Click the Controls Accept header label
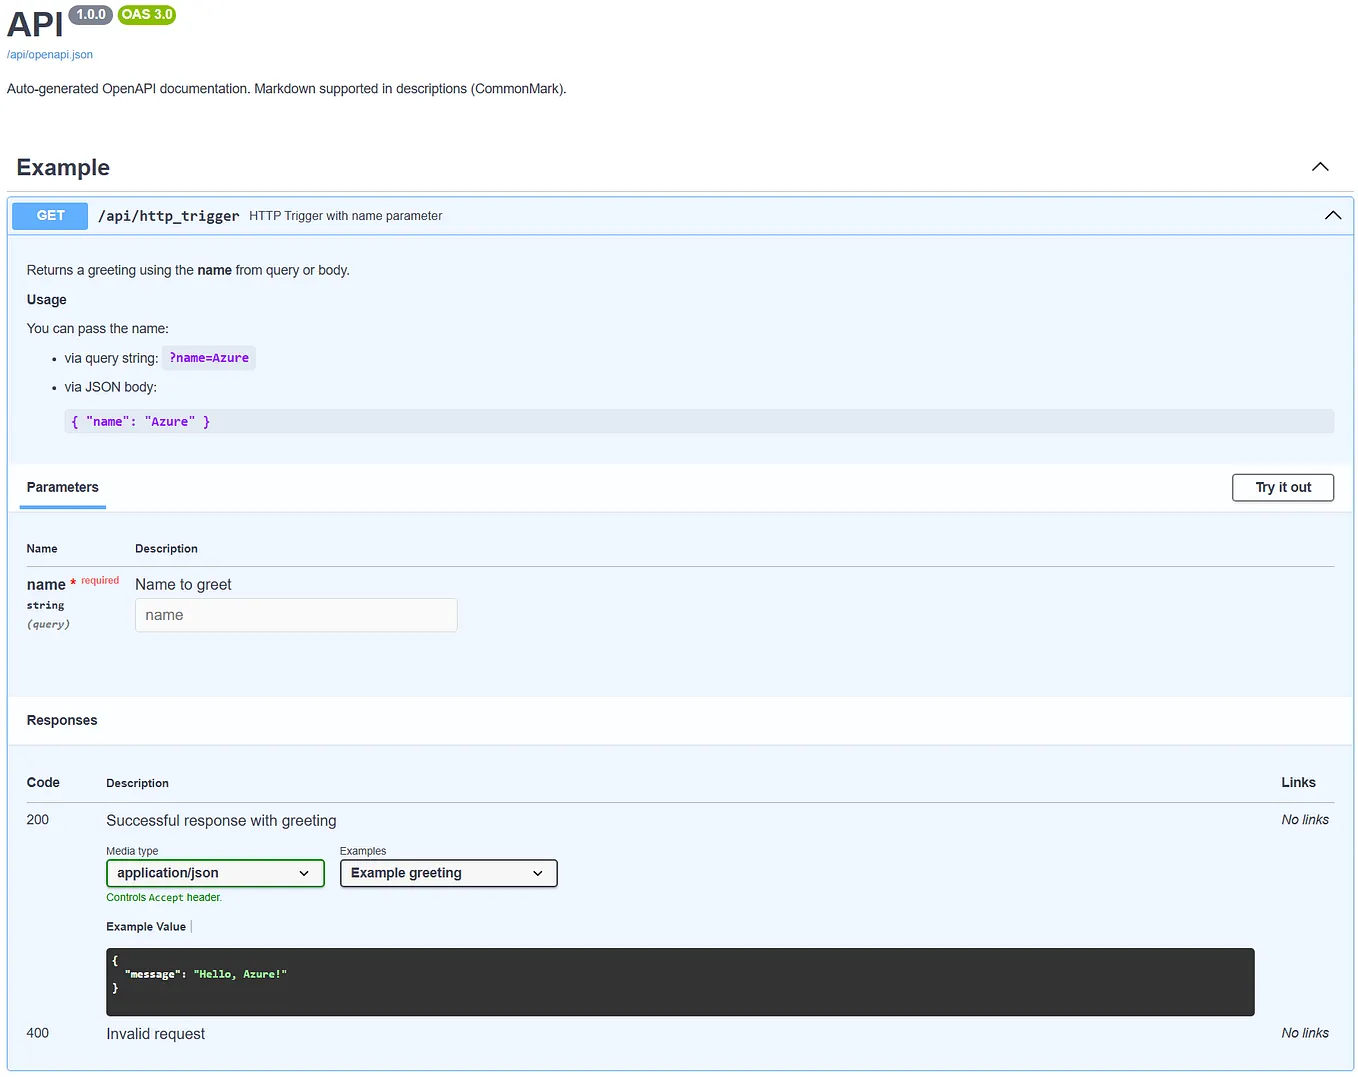Viewport: 1358px width, 1077px height. pyautogui.click(x=163, y=897)
